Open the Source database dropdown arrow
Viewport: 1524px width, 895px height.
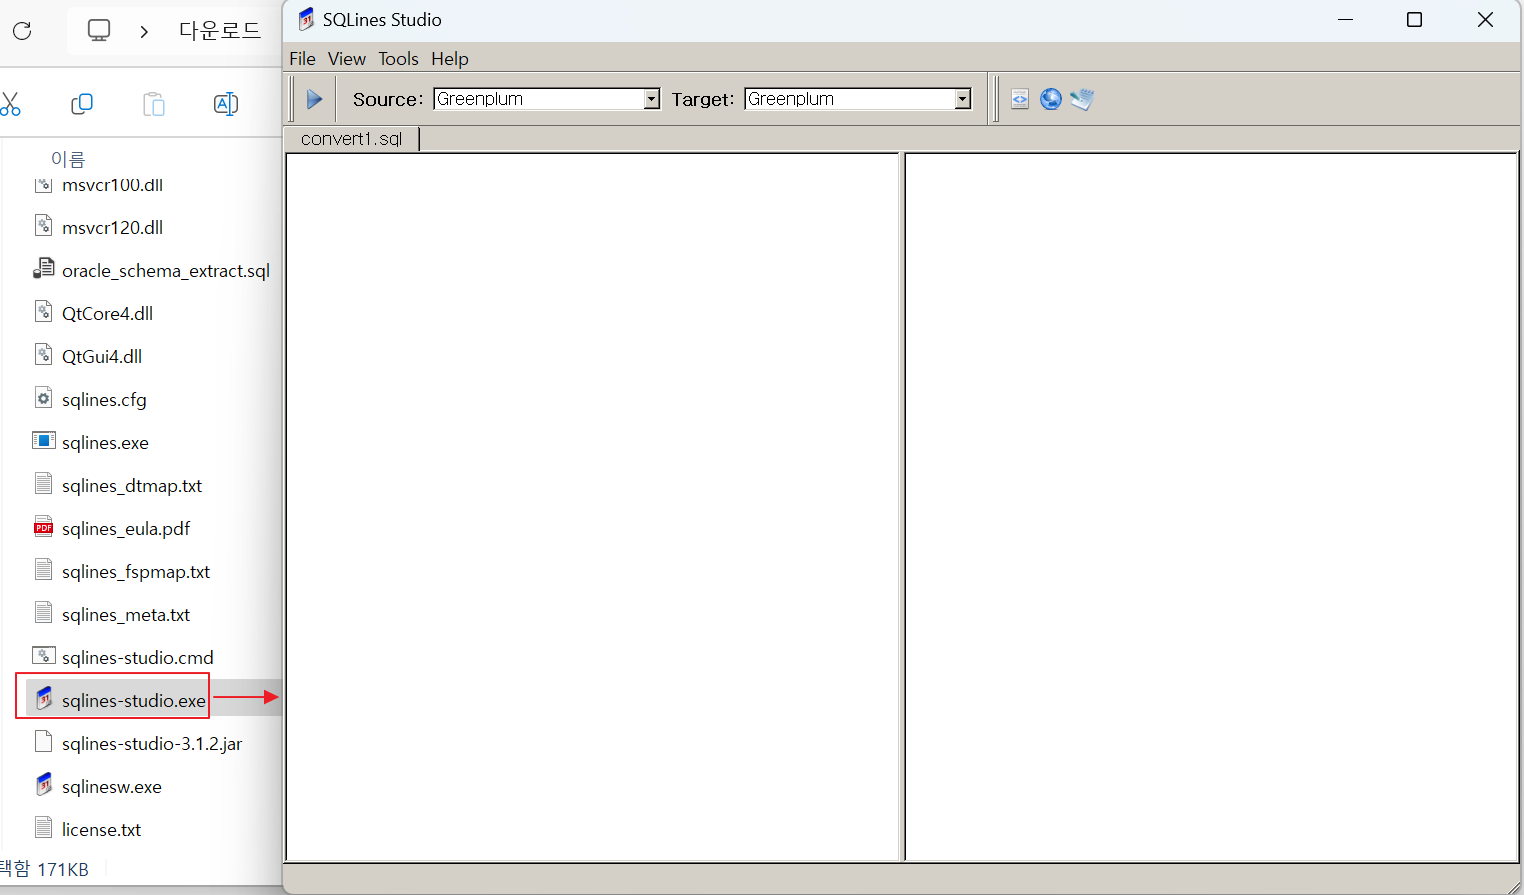click(x=652, y=99)
